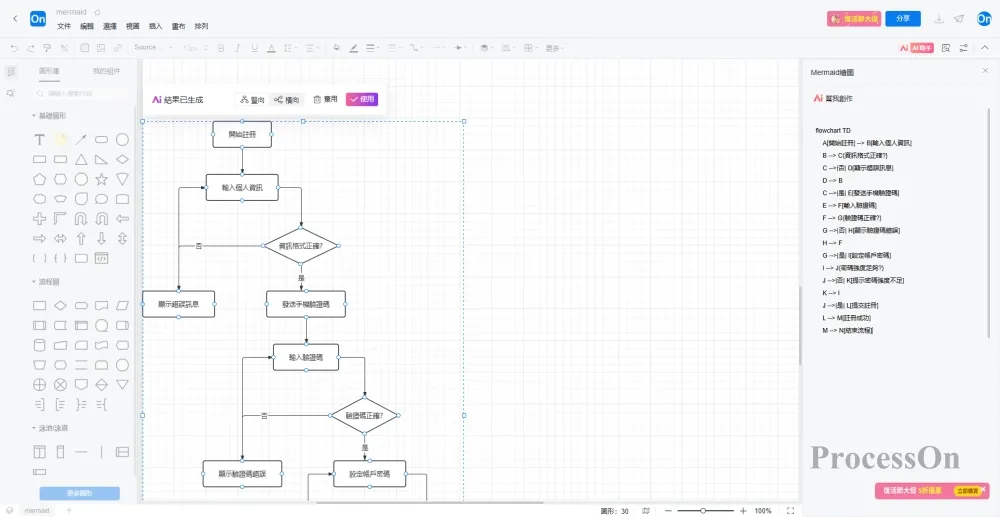Image resolution: width=1000 pixels, height=517 pixels.
Task: Click the purple 使用 apply button
Action: [x=362, y=99]
